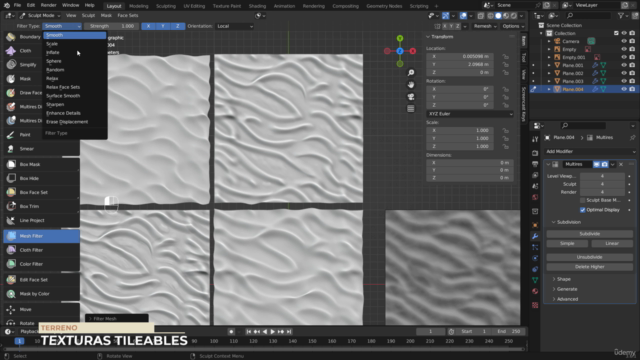
Task: Choose Enhance Details filter type
Action: point(74,113)
